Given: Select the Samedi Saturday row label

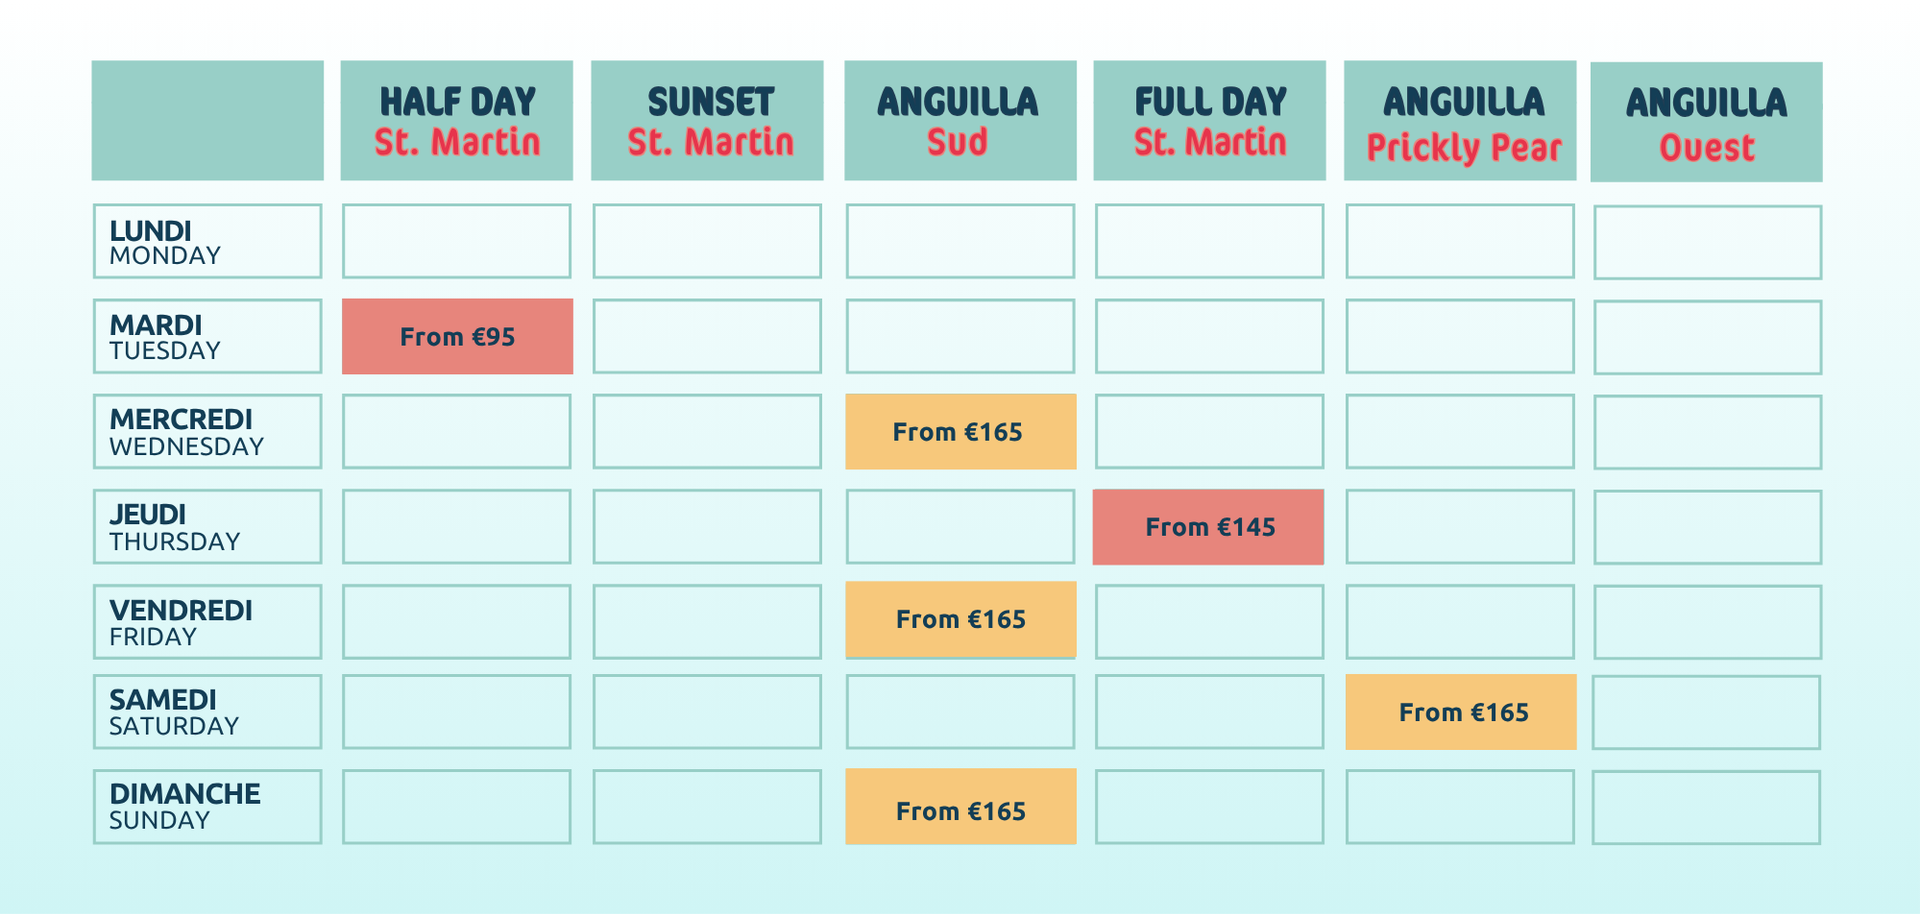Looking at the screenshot, I should point(207,711).
